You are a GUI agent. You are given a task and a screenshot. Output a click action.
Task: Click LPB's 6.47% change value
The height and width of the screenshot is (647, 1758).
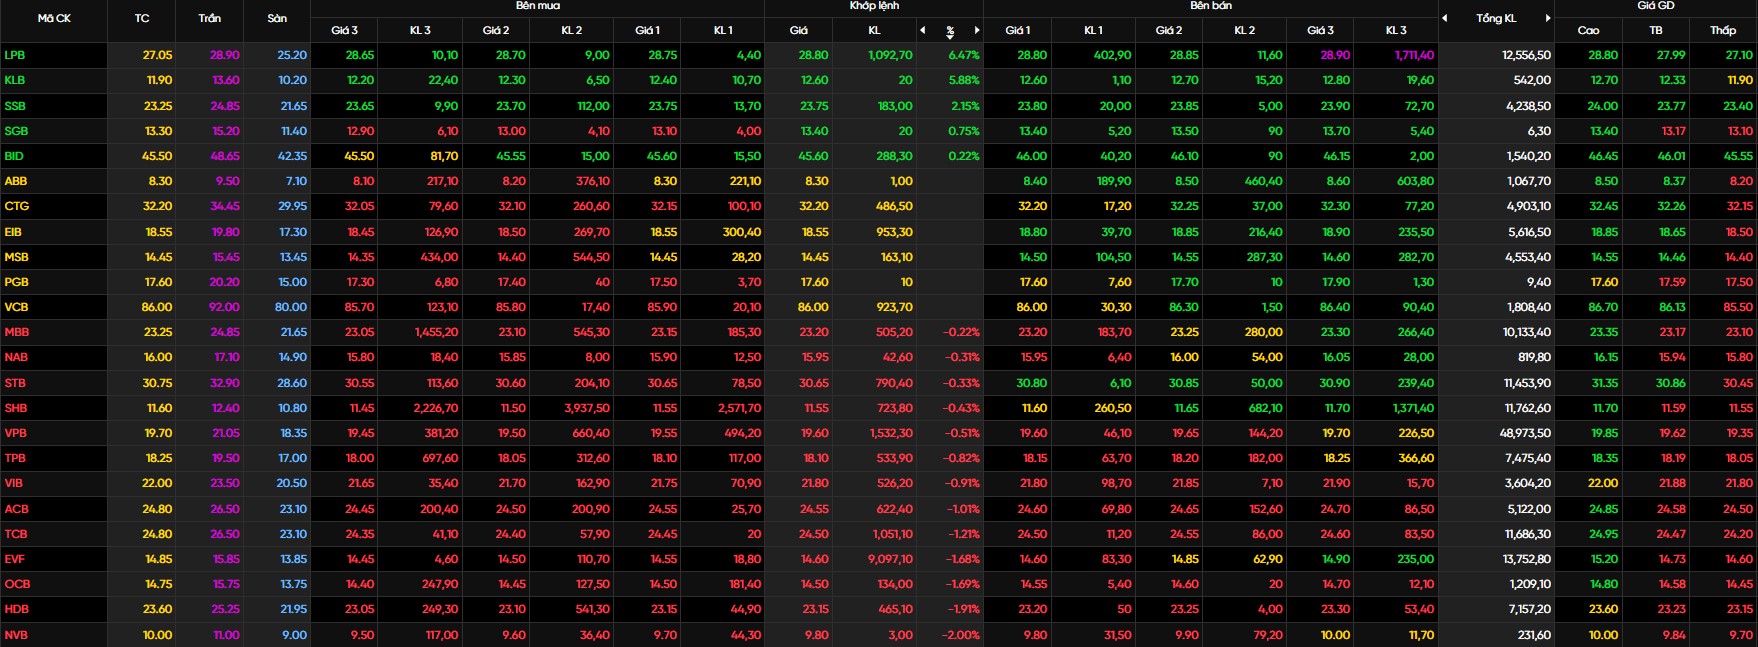tap(964, 55)
